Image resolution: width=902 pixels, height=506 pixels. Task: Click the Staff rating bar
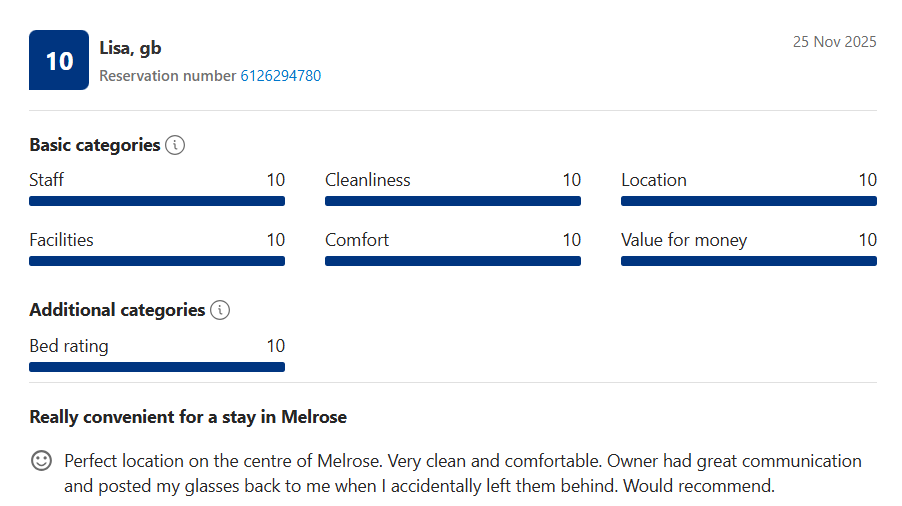coord(157,201)
